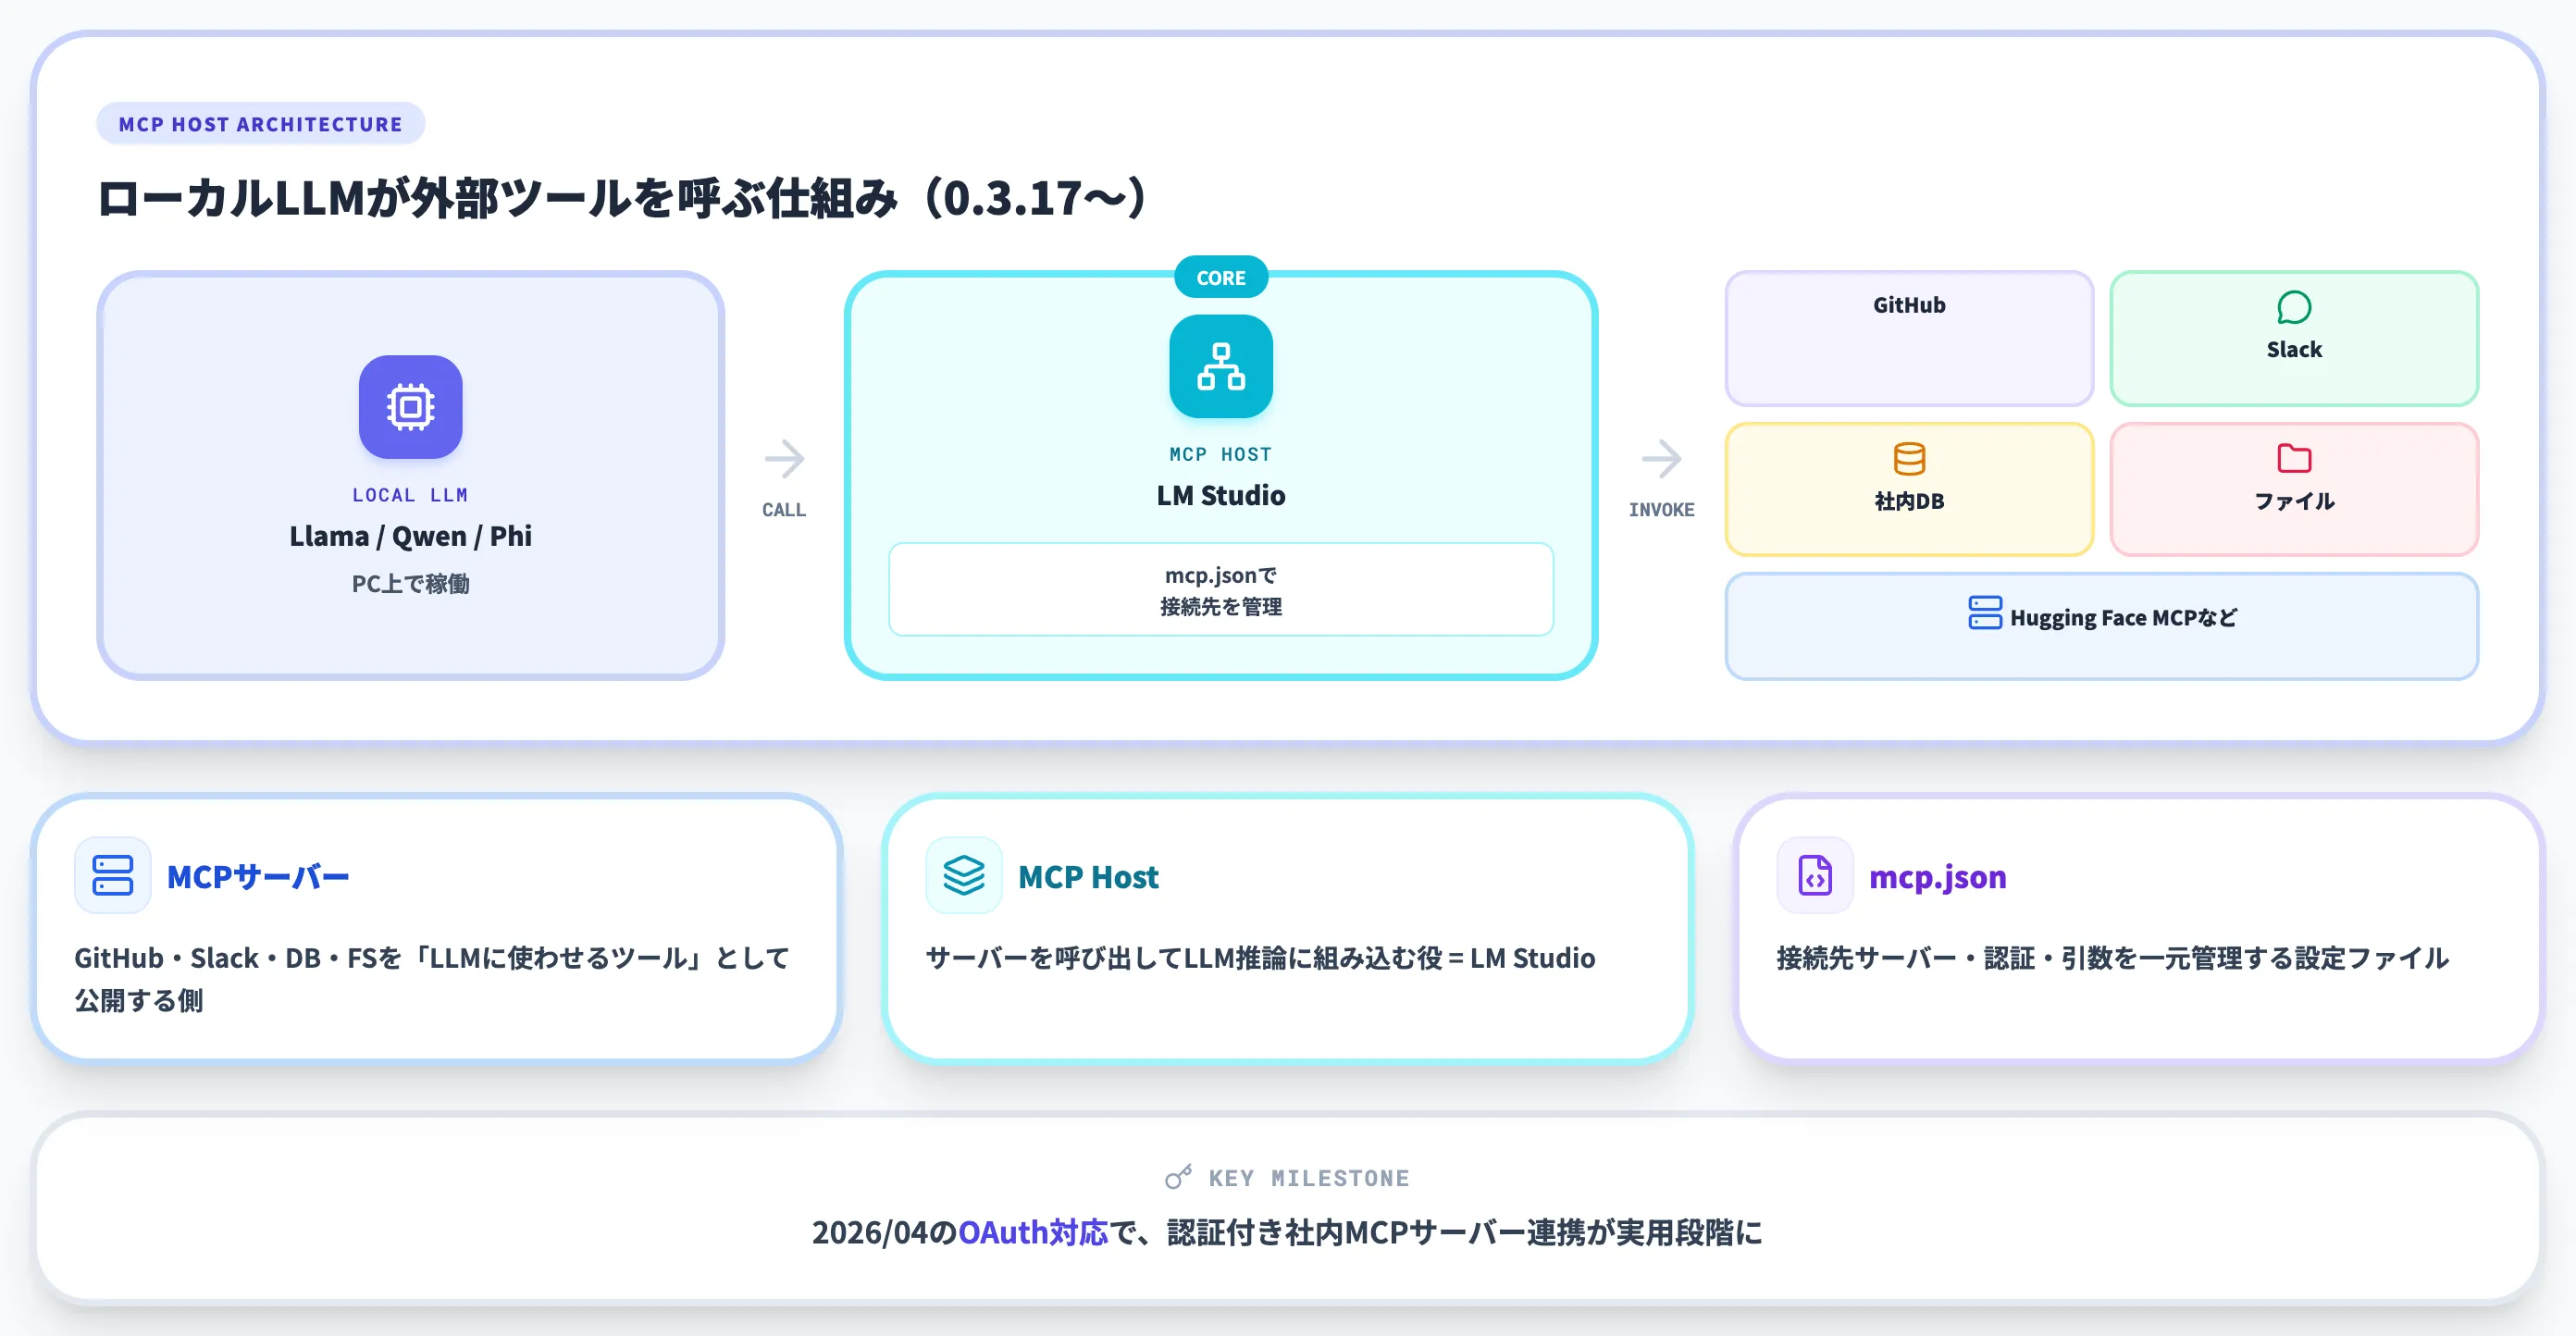Viewport: 2576px width, 1336px height.
Task: Click the PC上で稼働 caption
Action: 410,583
